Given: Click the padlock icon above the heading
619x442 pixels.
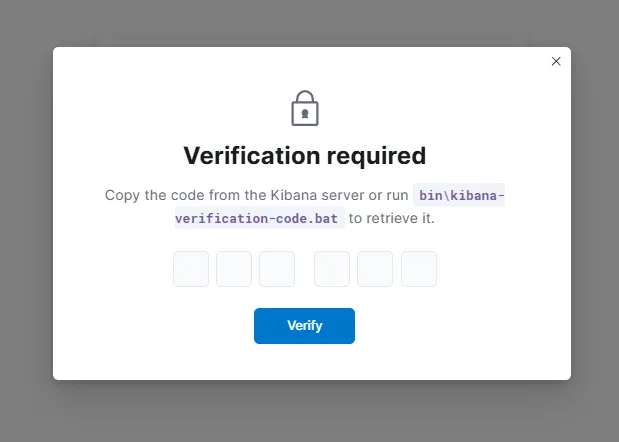Looking at the screenshot, I should point(304,108).
